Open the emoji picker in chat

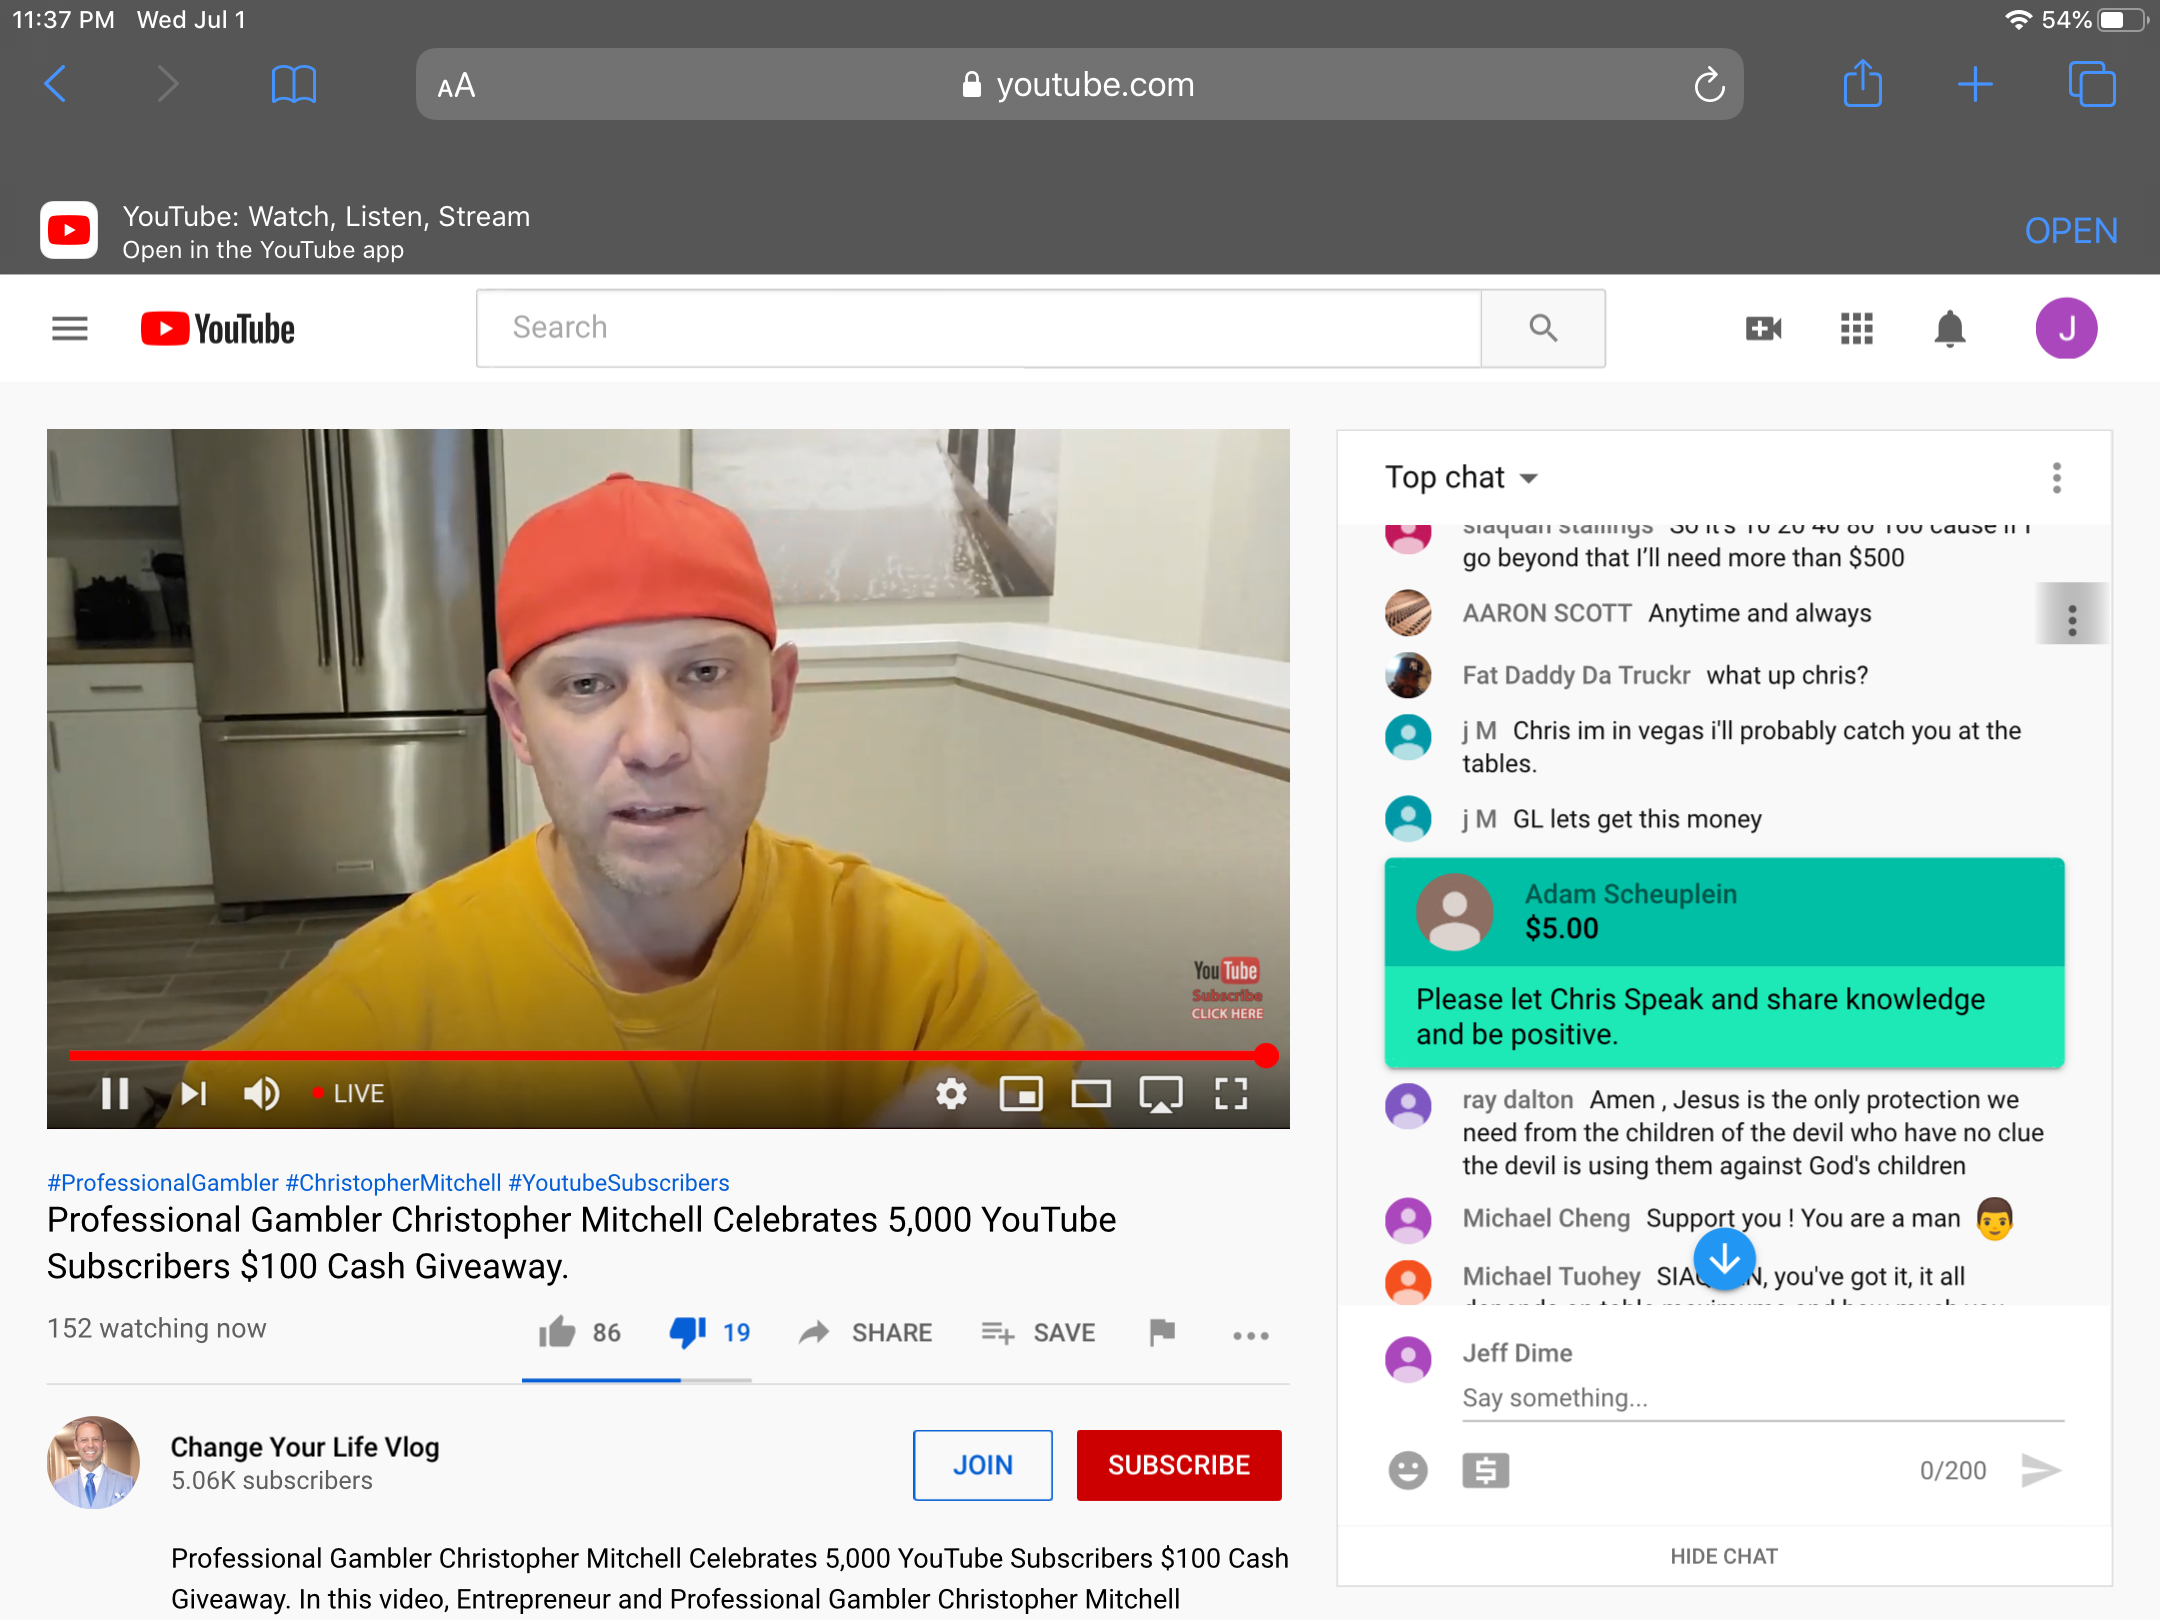pos(1407,1470)
